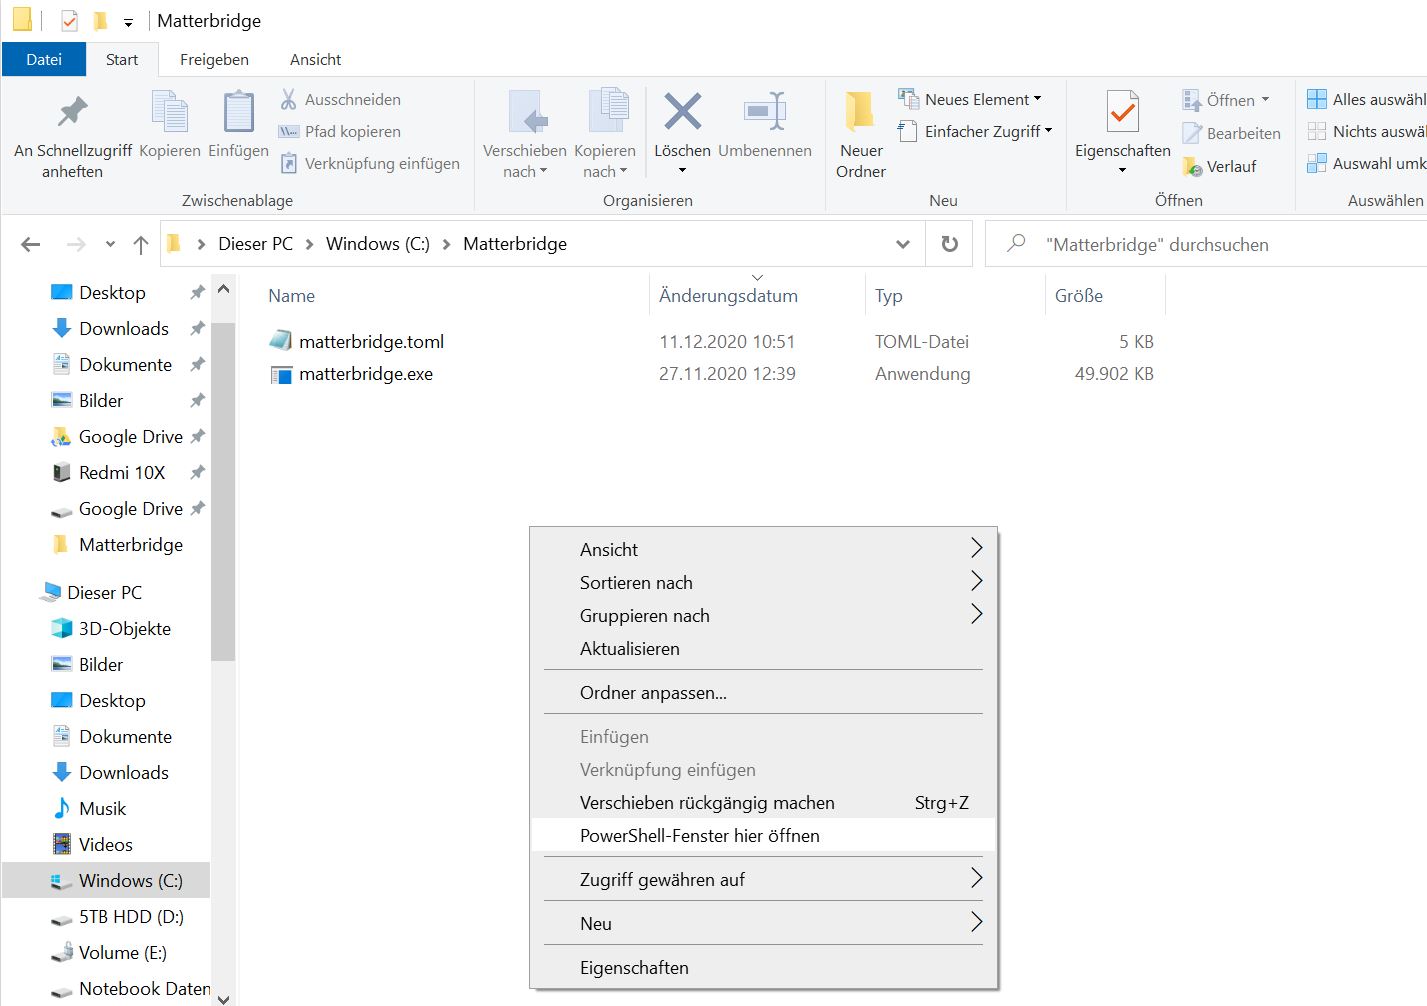Click Verlauf history icon

tap(1192, 166)
